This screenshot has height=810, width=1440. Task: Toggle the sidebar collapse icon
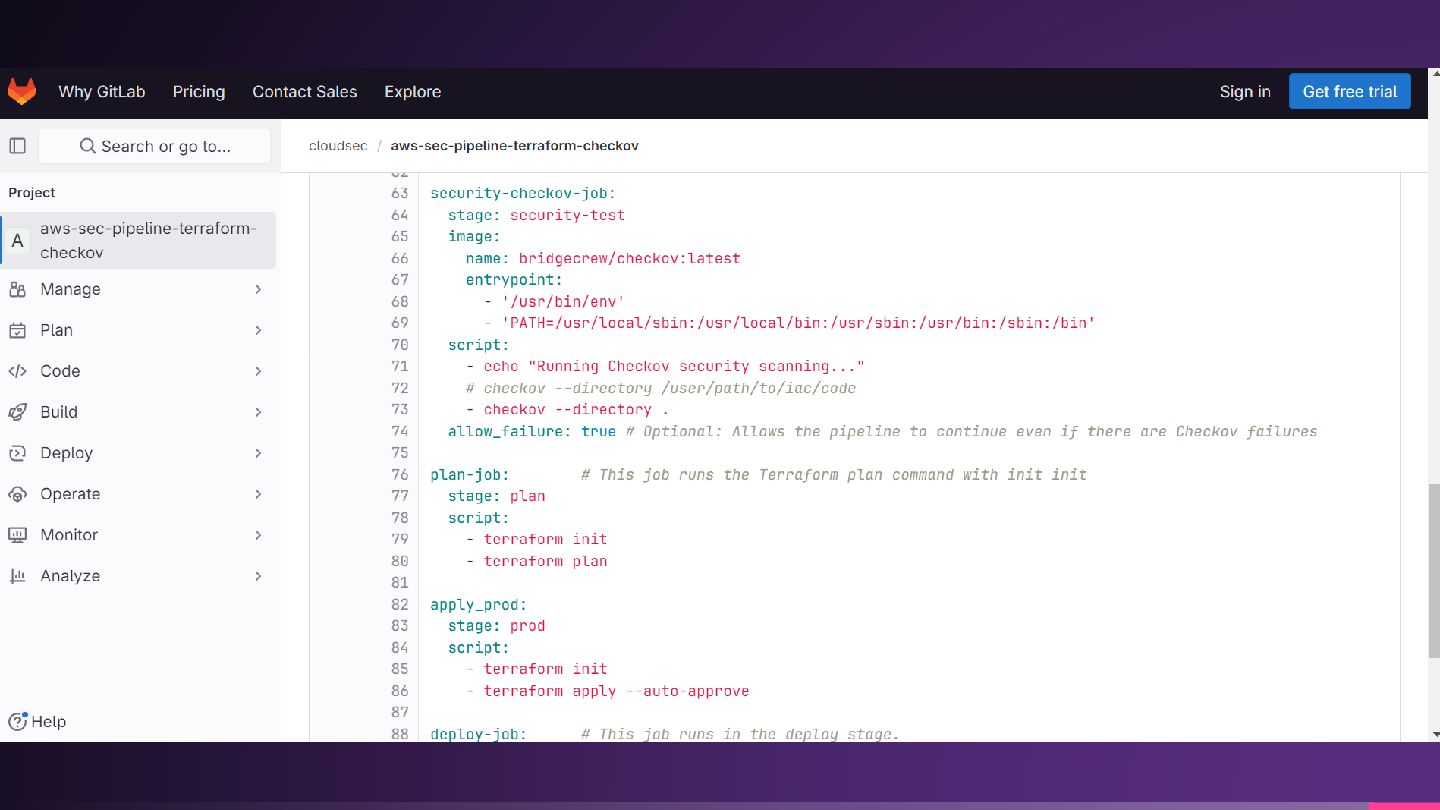(x=17, y=146)
